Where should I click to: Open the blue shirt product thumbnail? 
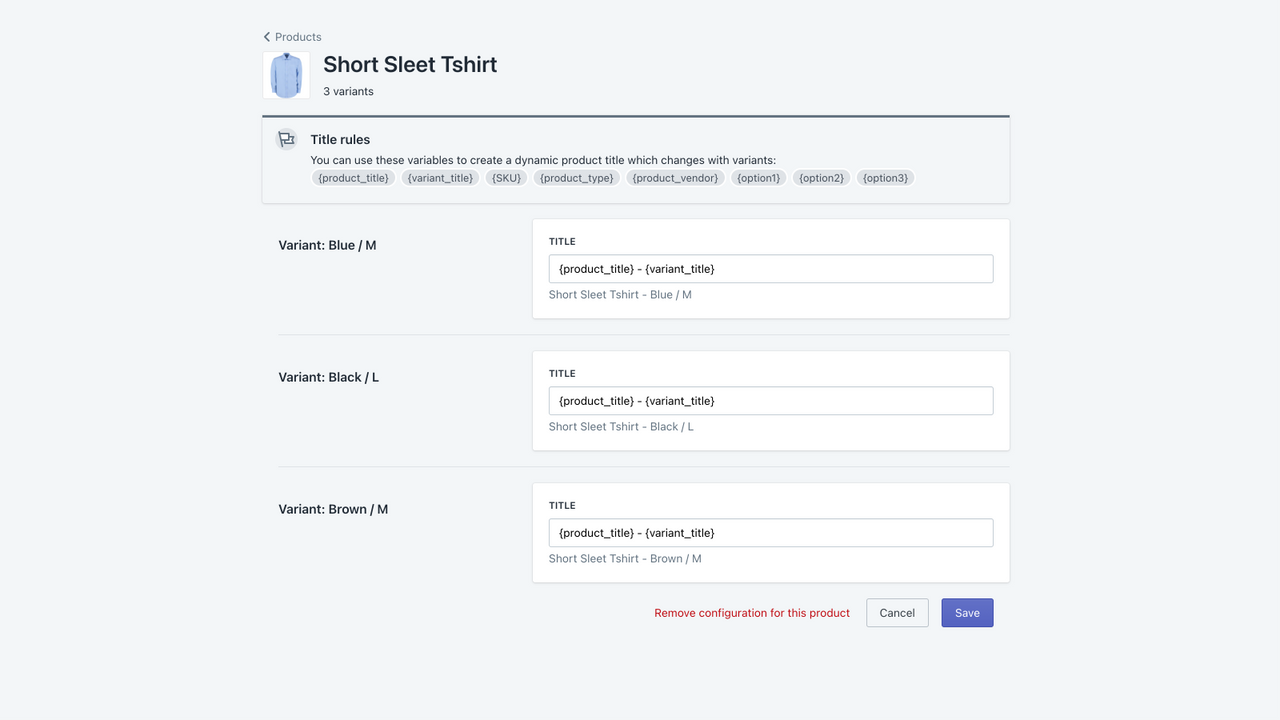[x=286, y=75]
